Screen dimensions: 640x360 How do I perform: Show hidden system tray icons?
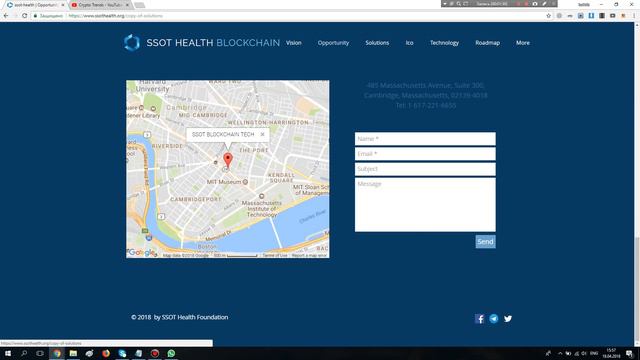point(560,353)
